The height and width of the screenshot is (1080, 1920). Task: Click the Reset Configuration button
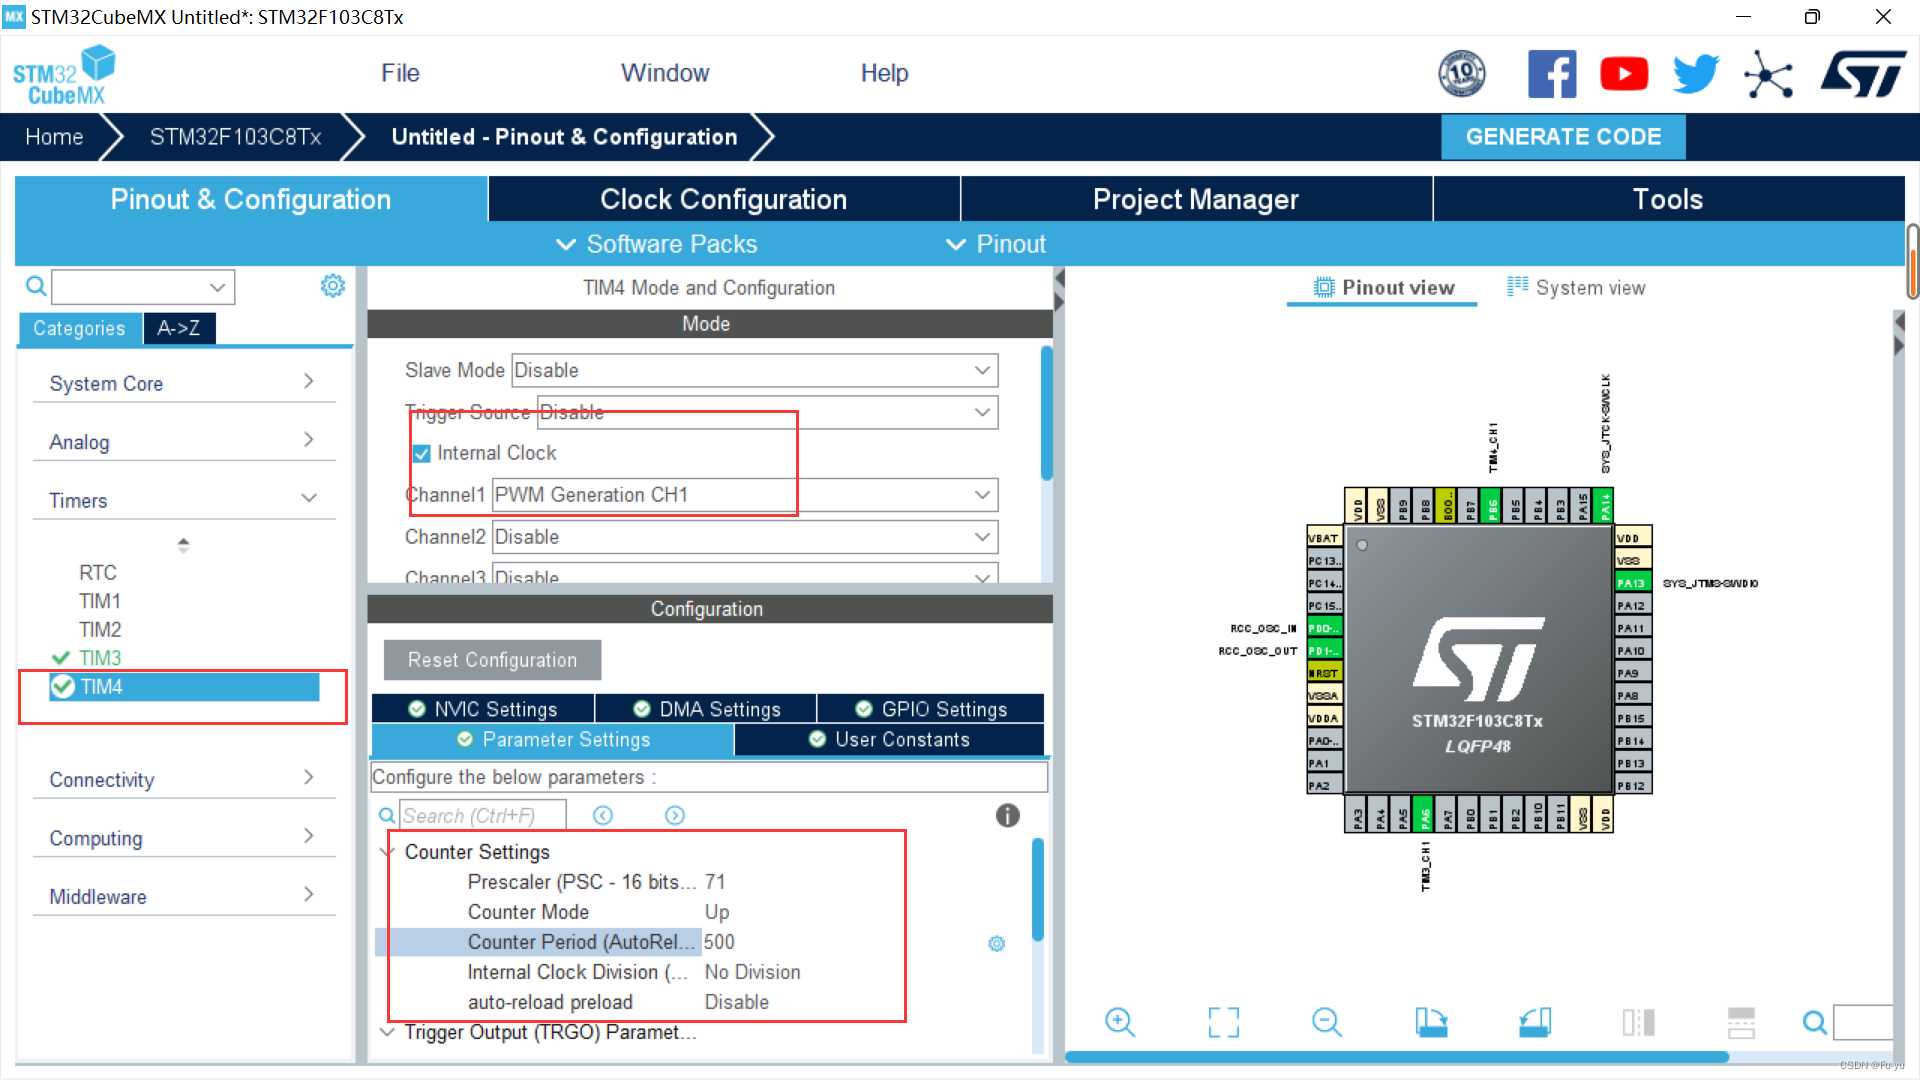click(492, 660)
